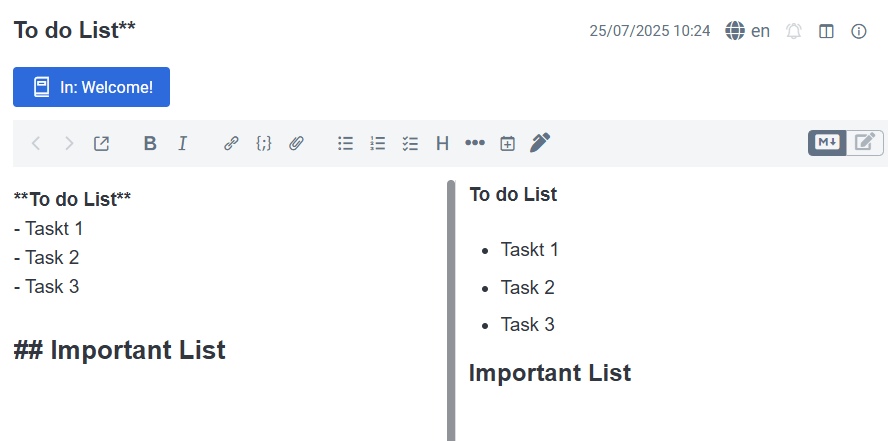Screen dimensions: 888x441
Task: Toggle the editor layout view
Action: (826, 31)
